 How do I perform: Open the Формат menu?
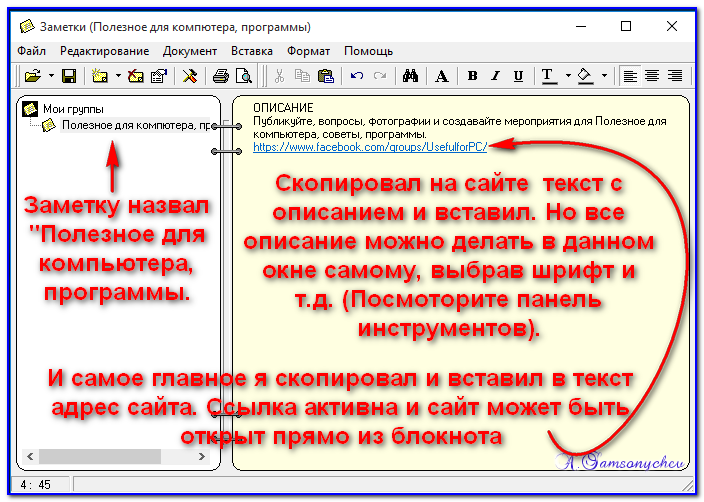click(308, 51)
